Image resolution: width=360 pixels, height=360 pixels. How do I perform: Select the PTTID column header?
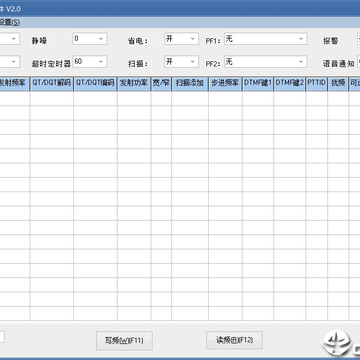point(317,84)
